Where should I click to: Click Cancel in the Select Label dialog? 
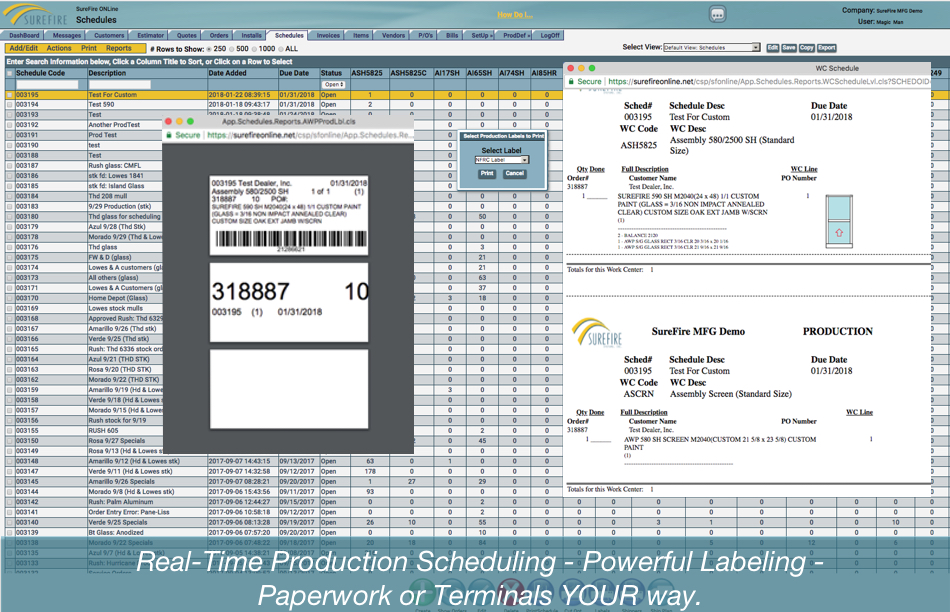(514, 174)
